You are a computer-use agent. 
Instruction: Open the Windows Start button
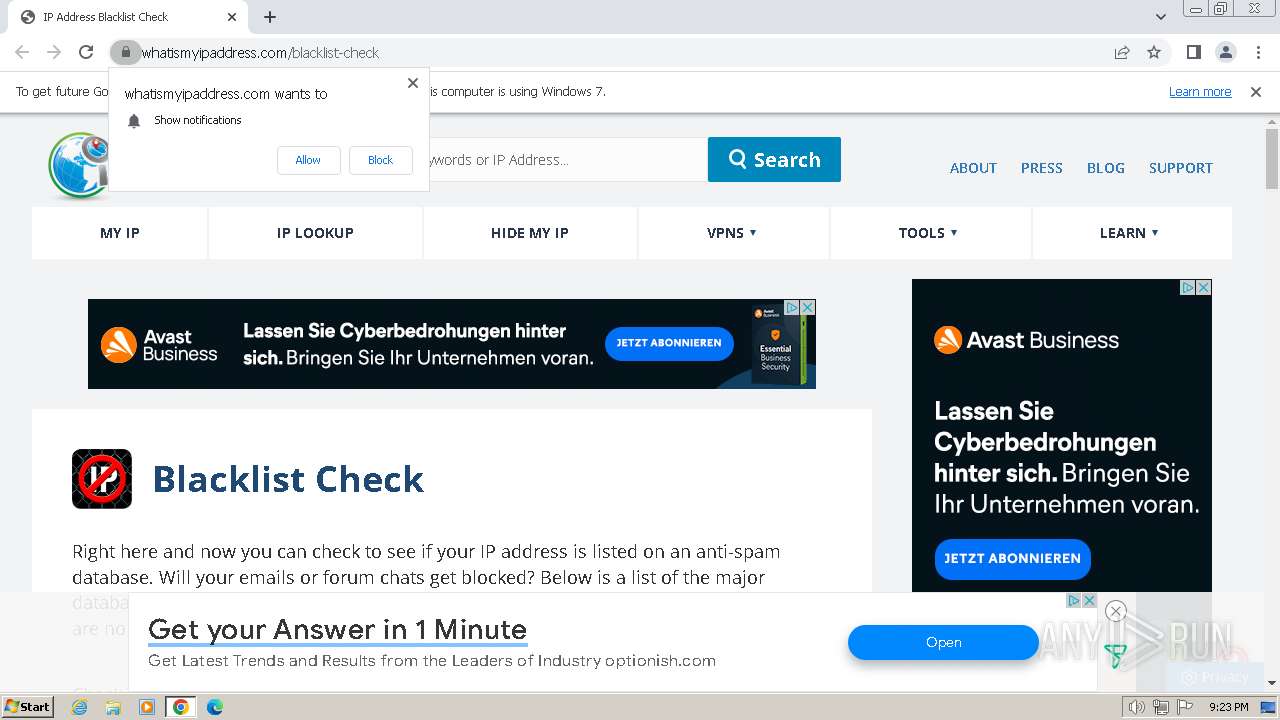28,707
